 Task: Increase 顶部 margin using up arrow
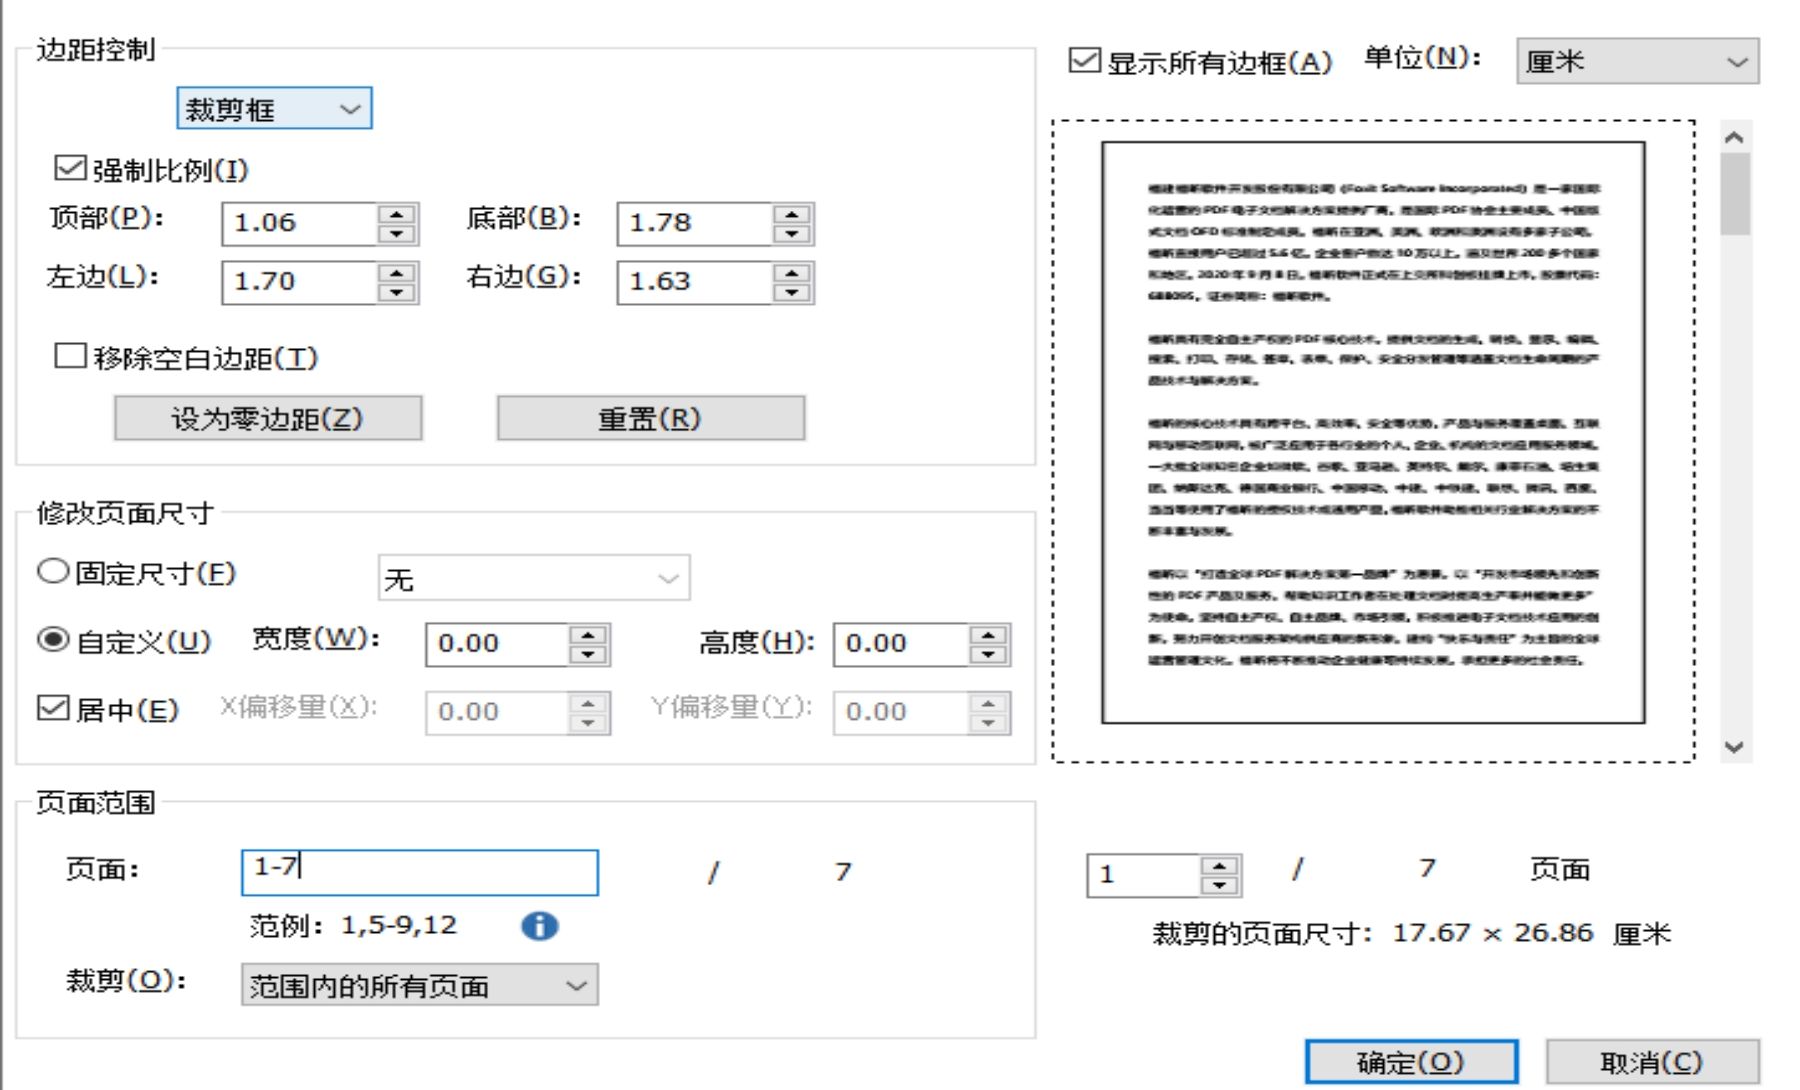(396, 214)
